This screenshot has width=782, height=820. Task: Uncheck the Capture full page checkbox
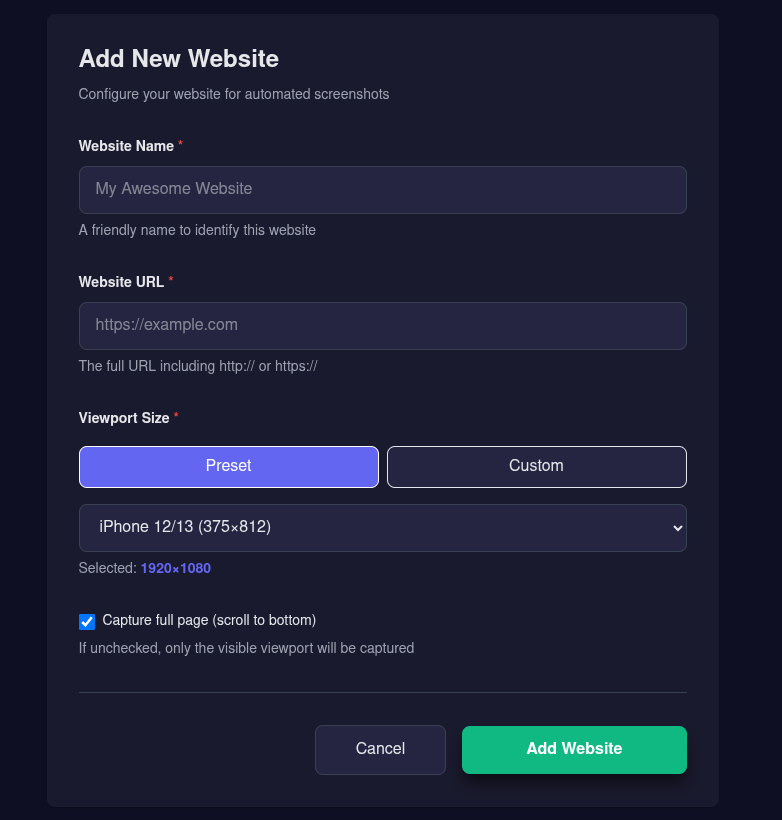(x=87, y=622)
